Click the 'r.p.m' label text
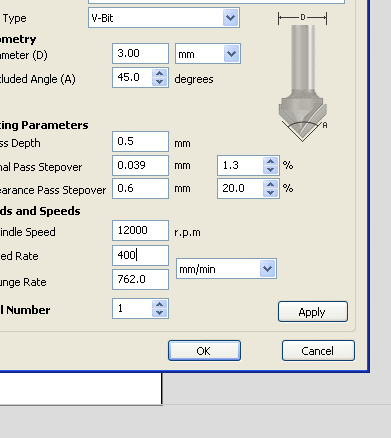The height and width of the screenshot is (438, 391). click(x=187, y=232)
